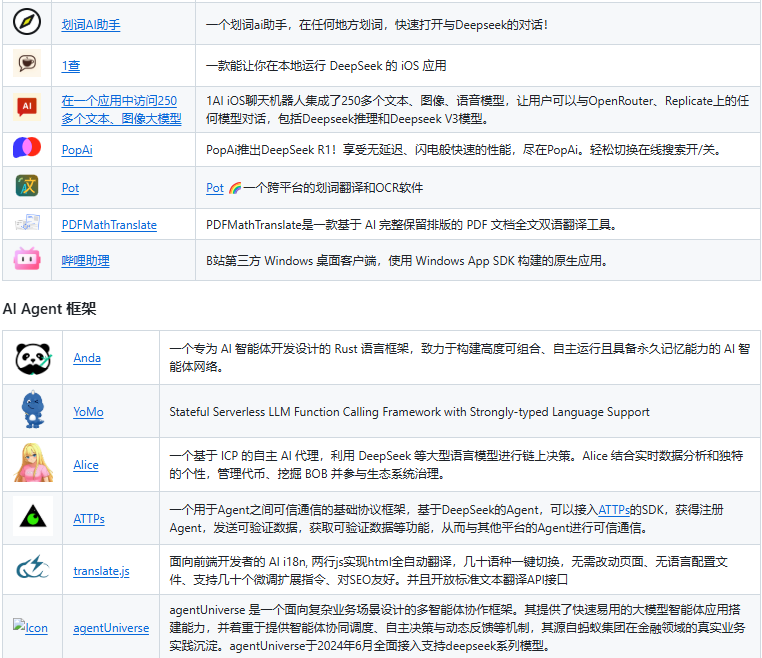This screenshot has width=762, height=658.
Task: Open the agentUniverse link
Action: click(x=111, y=628)
